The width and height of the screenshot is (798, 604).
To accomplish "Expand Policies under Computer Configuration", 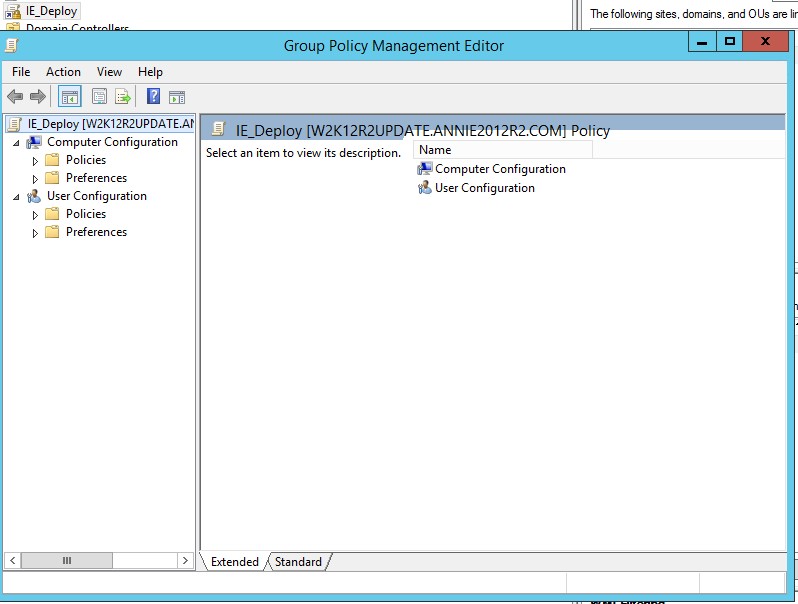I will 35,161.
